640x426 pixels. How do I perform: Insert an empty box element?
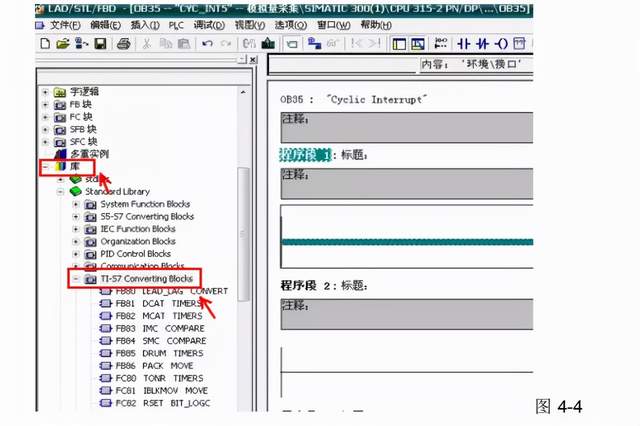(520, 44)
